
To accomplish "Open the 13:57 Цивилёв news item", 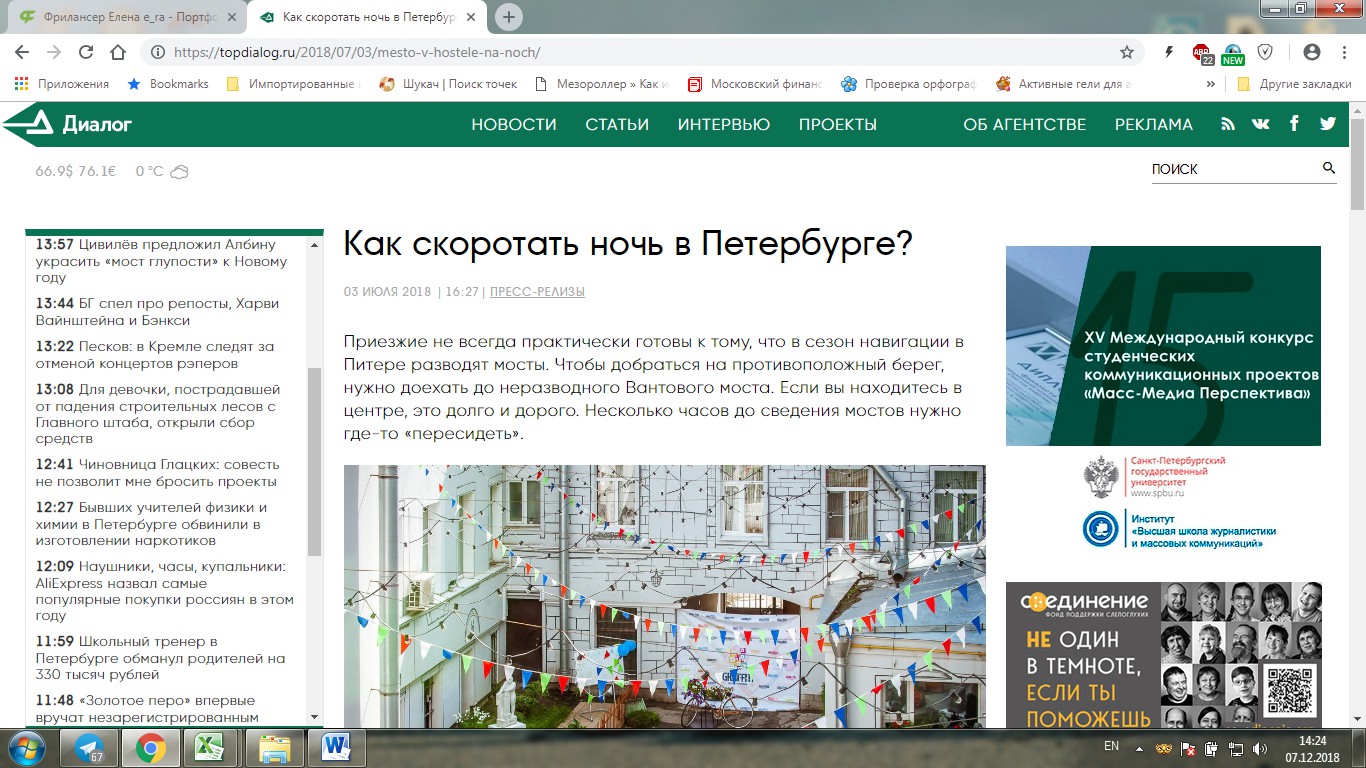I will click(x=161, y=262).
